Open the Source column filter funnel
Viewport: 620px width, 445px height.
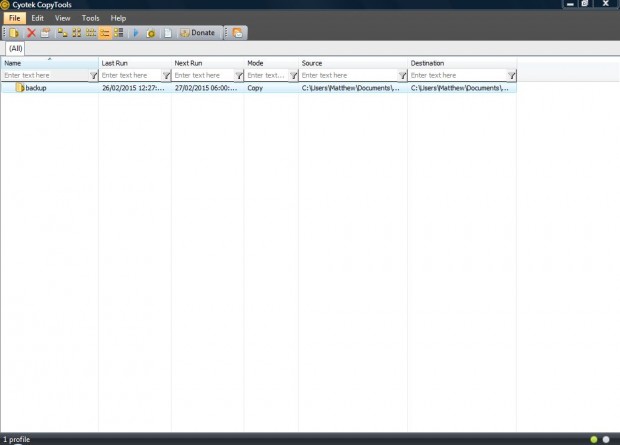(x=402, y=76)
